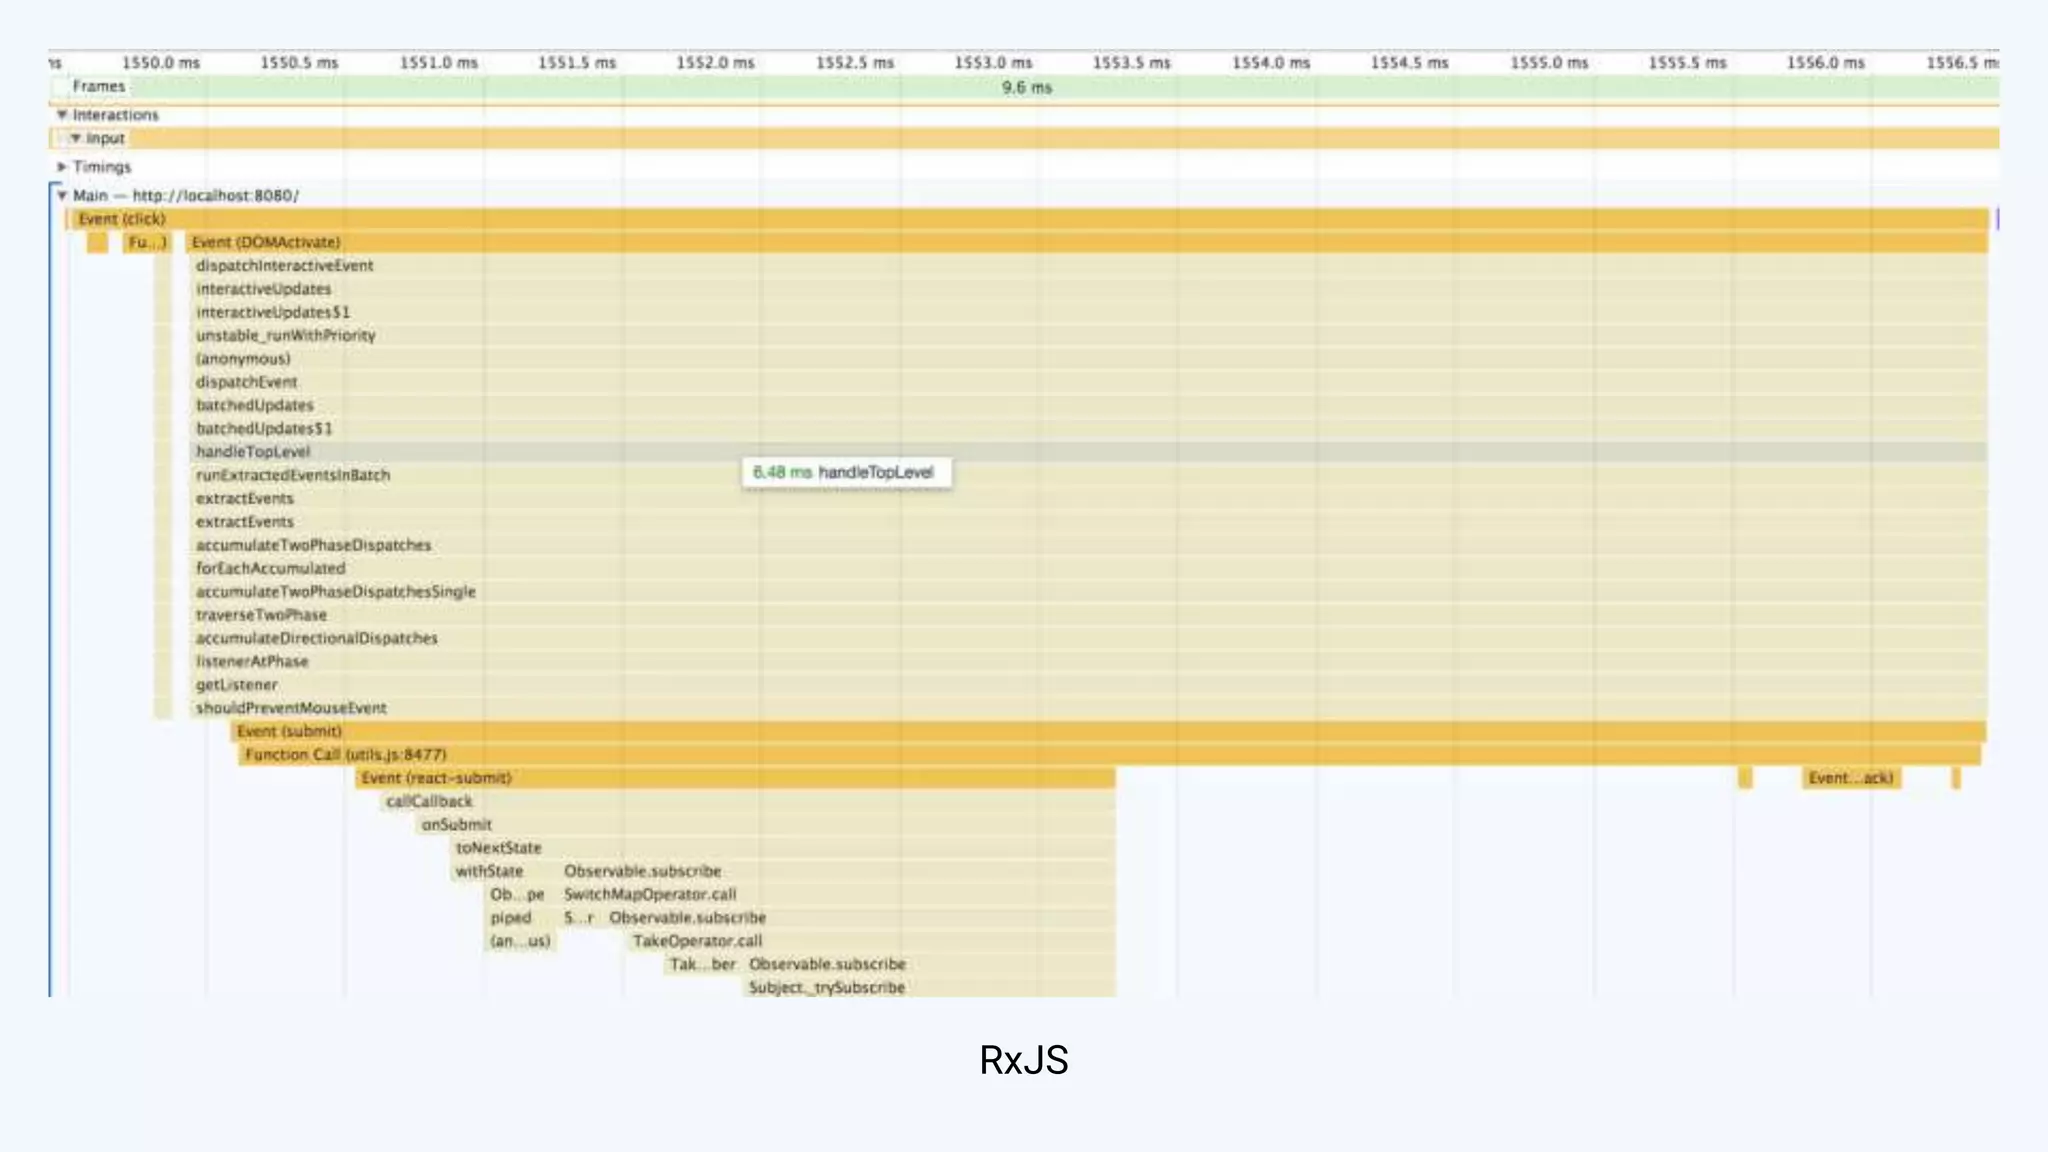Select the truncated (an...us) bar
The image size is (2048, 1152).
tap(519, 941)
